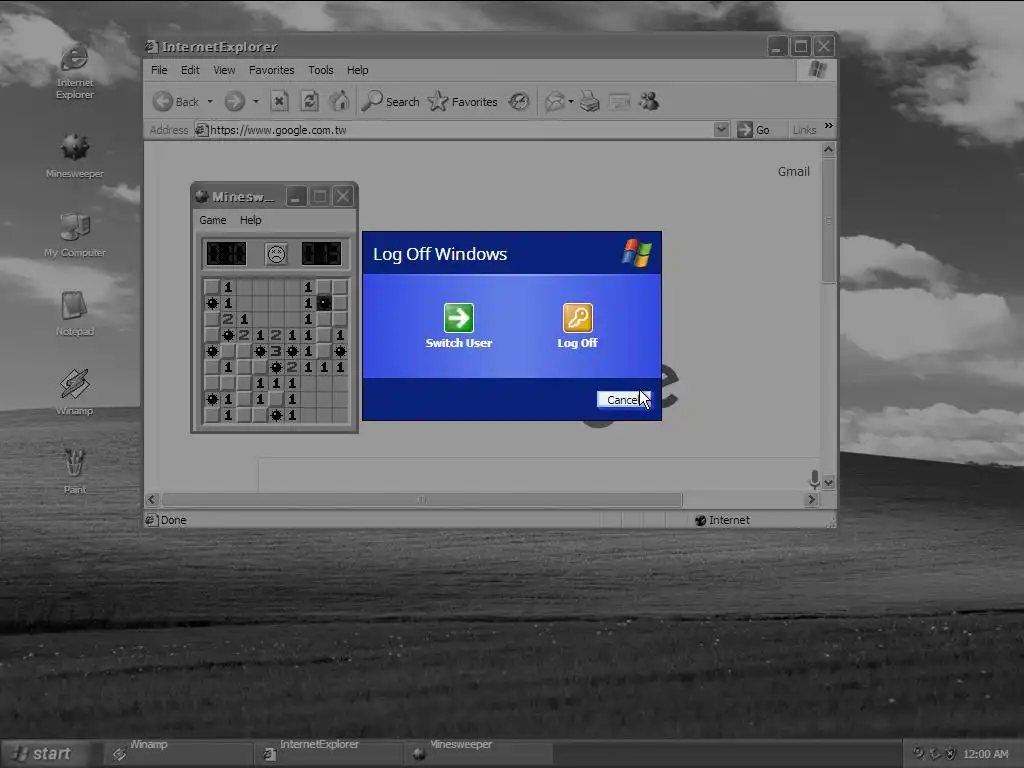The width and height of the screenshot is (1024, 768).
Task: Click the taskbar clock showing 12:00 AM
Action: (x=985, y=754)
